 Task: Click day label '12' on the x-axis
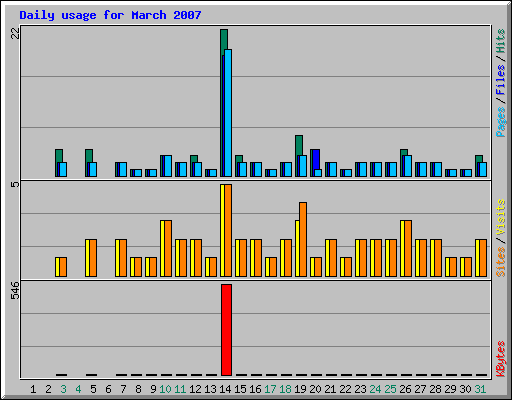pyautogui.click(x=195, y=389)
